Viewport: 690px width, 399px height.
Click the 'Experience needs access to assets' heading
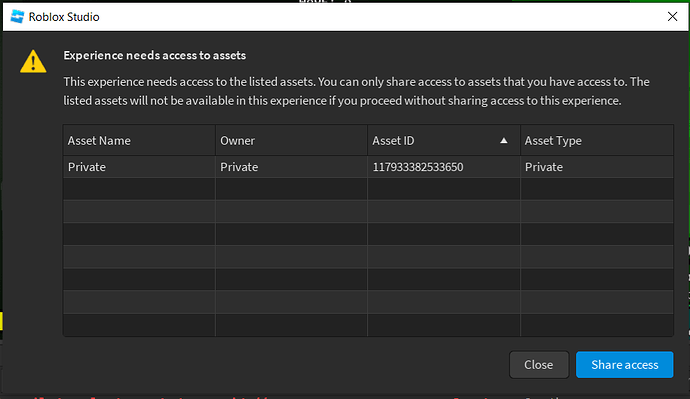point(154,55)
